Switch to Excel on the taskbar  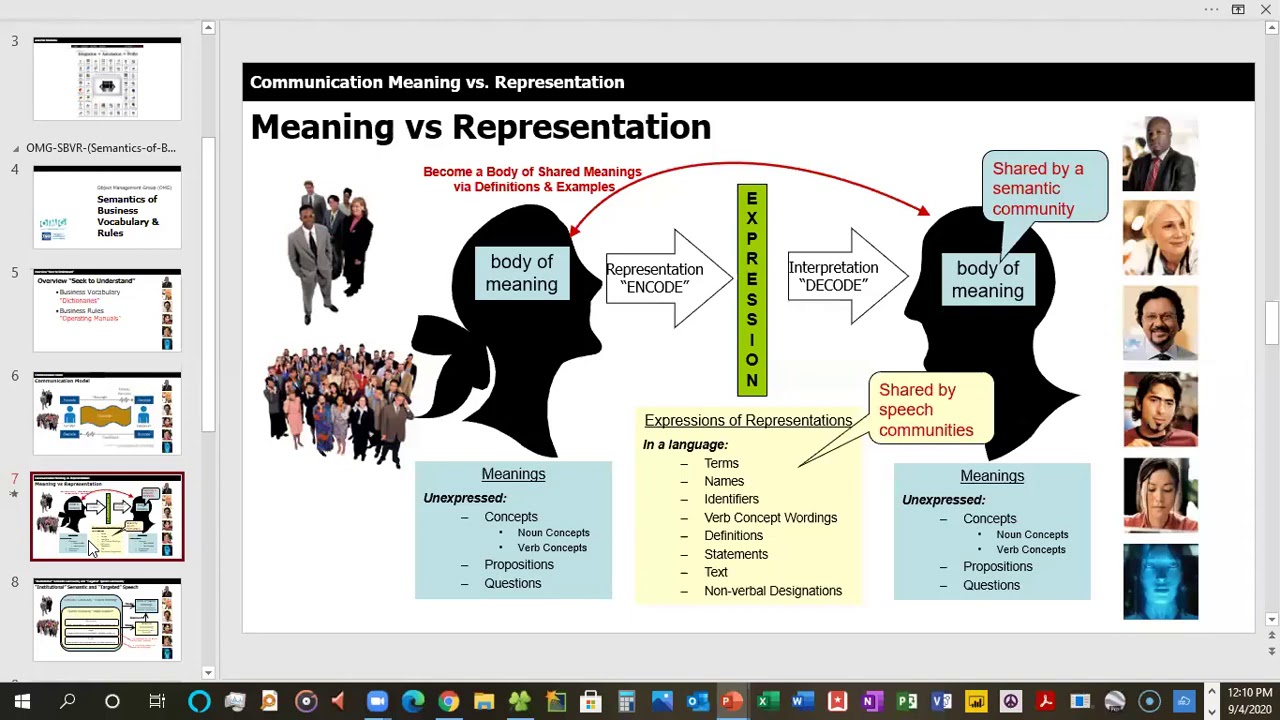(767, 701)
